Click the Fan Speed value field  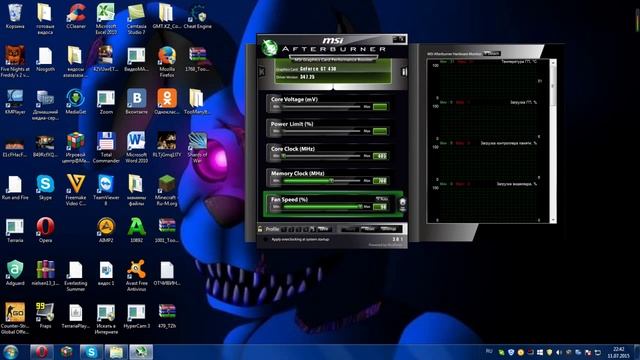380,207
